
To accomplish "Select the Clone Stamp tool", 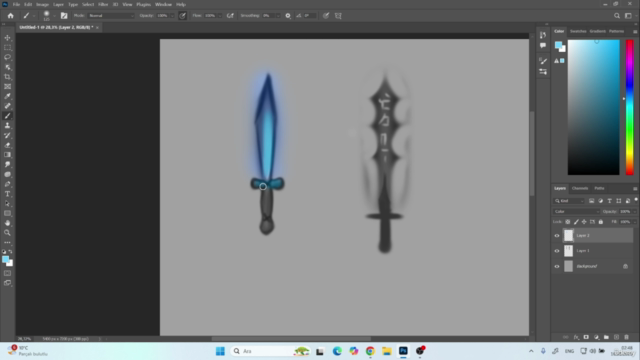I will pyautogui.click(x=7, y=126).
